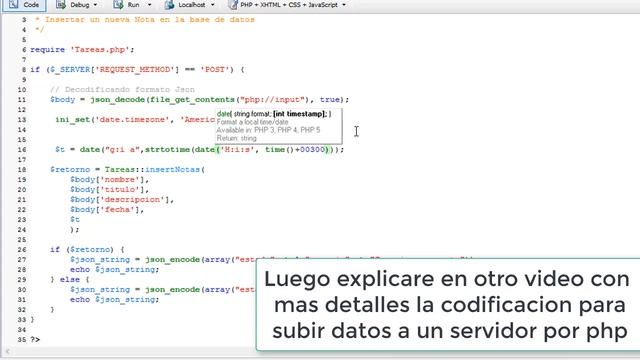Screen dimensions: 640x360
Task: Select the Code view tab
Action: click(24, 5)
